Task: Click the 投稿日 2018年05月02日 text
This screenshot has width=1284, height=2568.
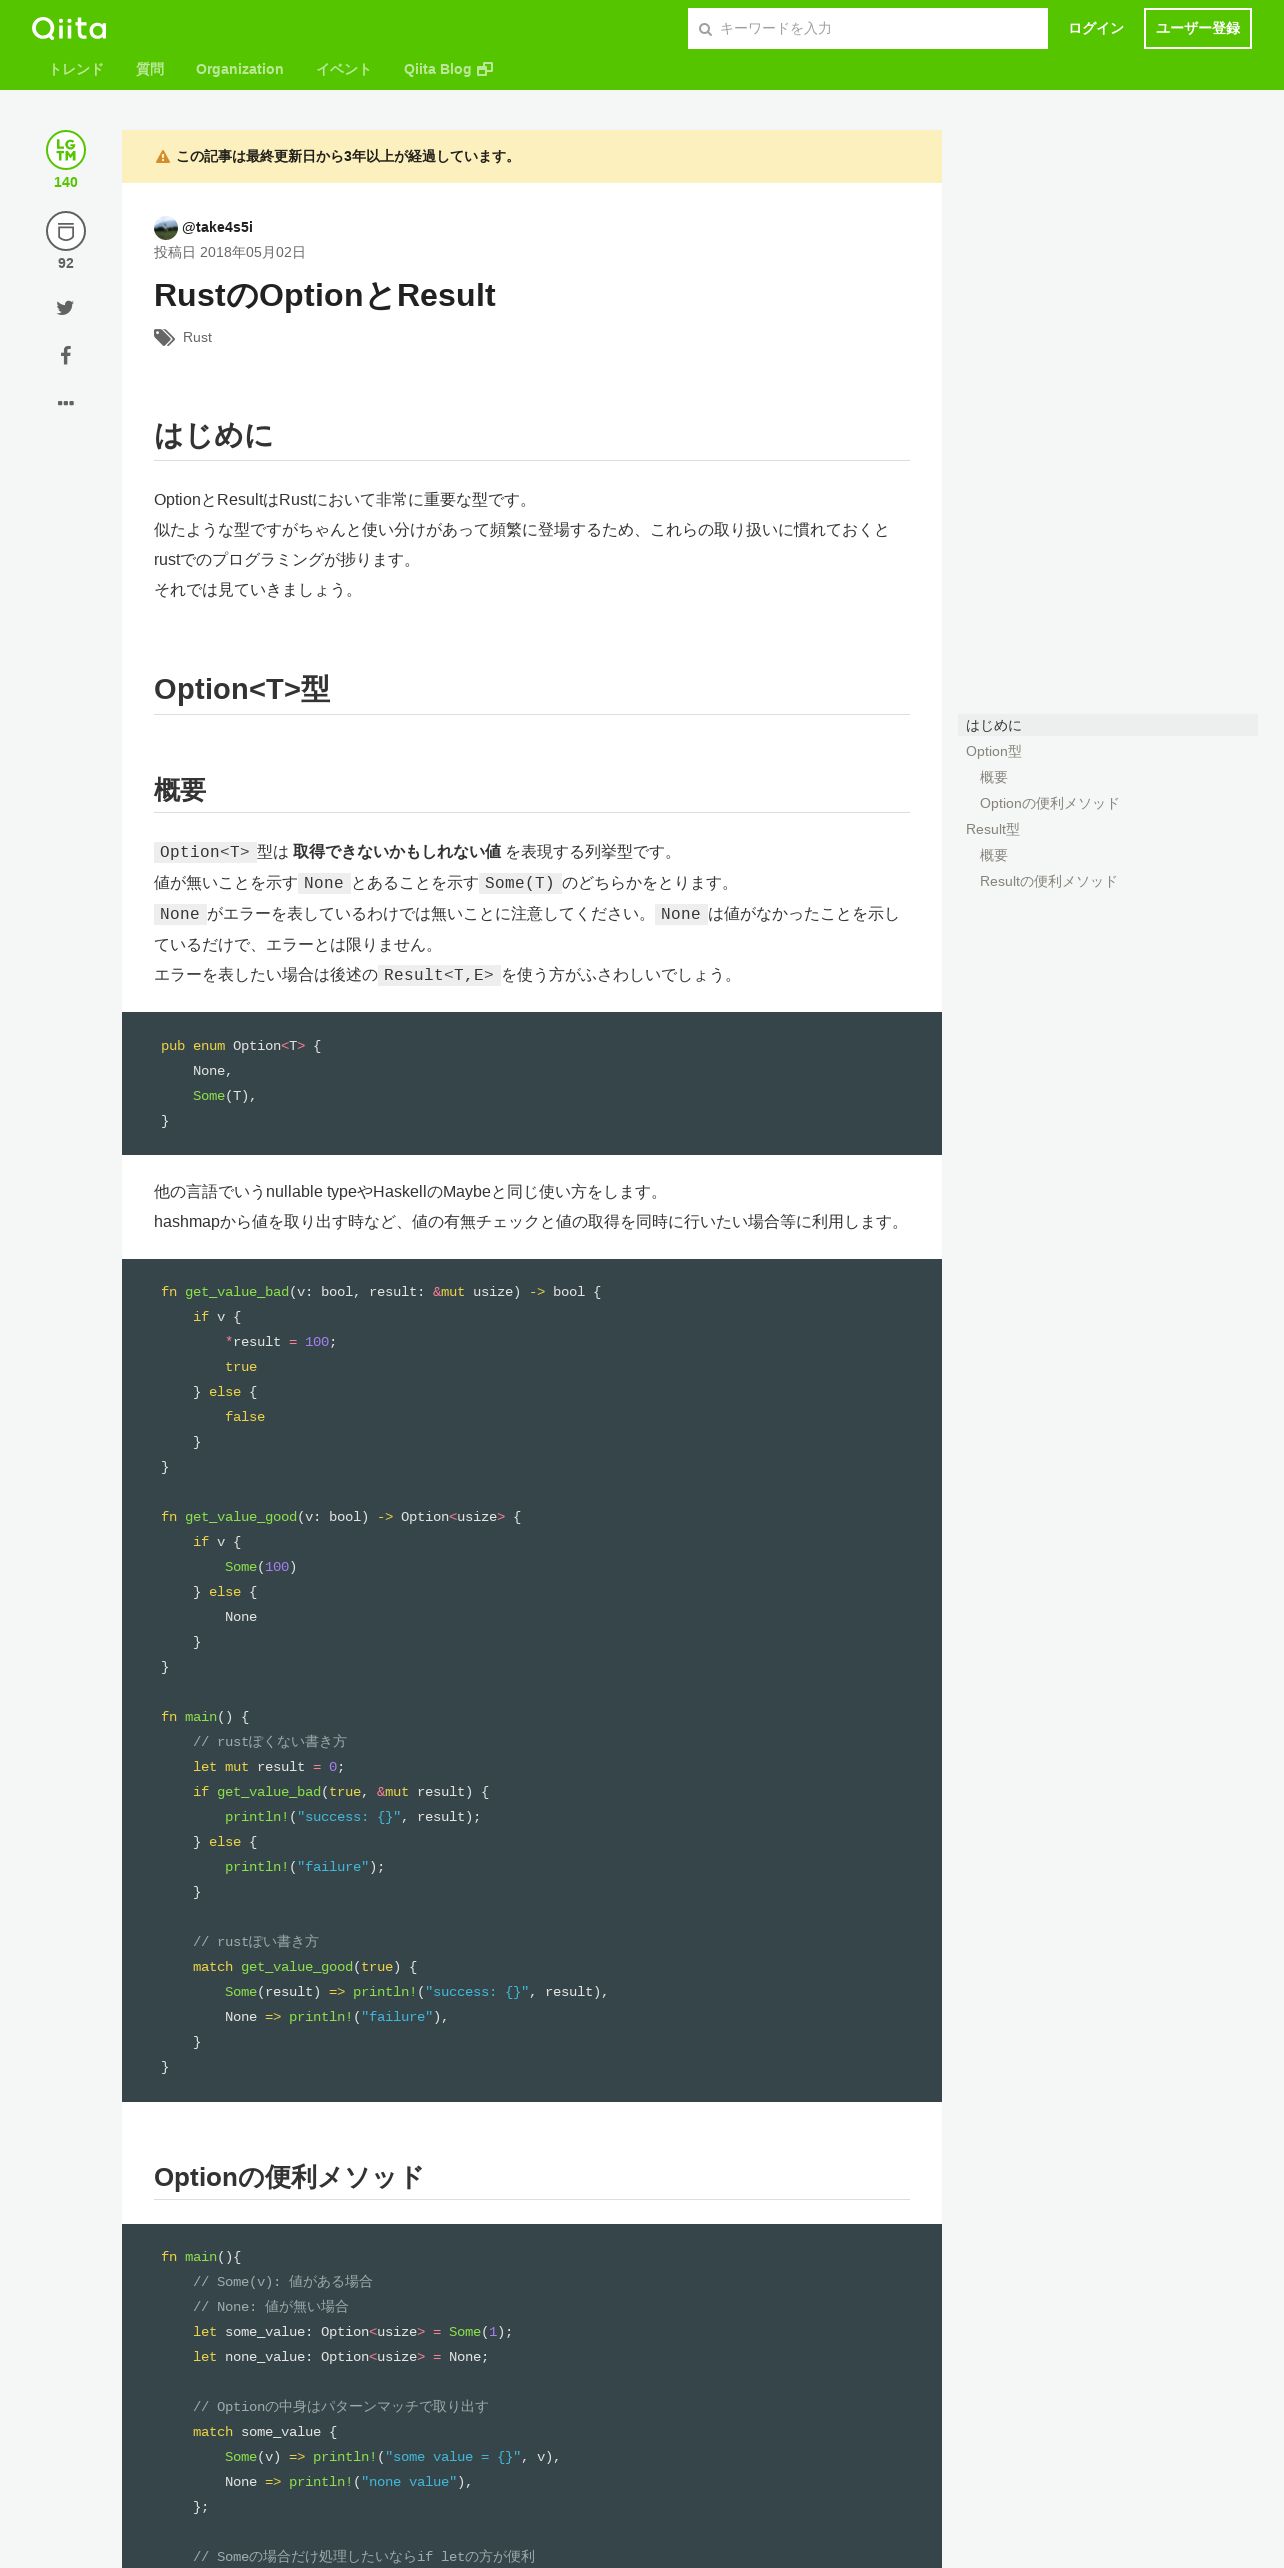Action: click(x=230, y=252)
